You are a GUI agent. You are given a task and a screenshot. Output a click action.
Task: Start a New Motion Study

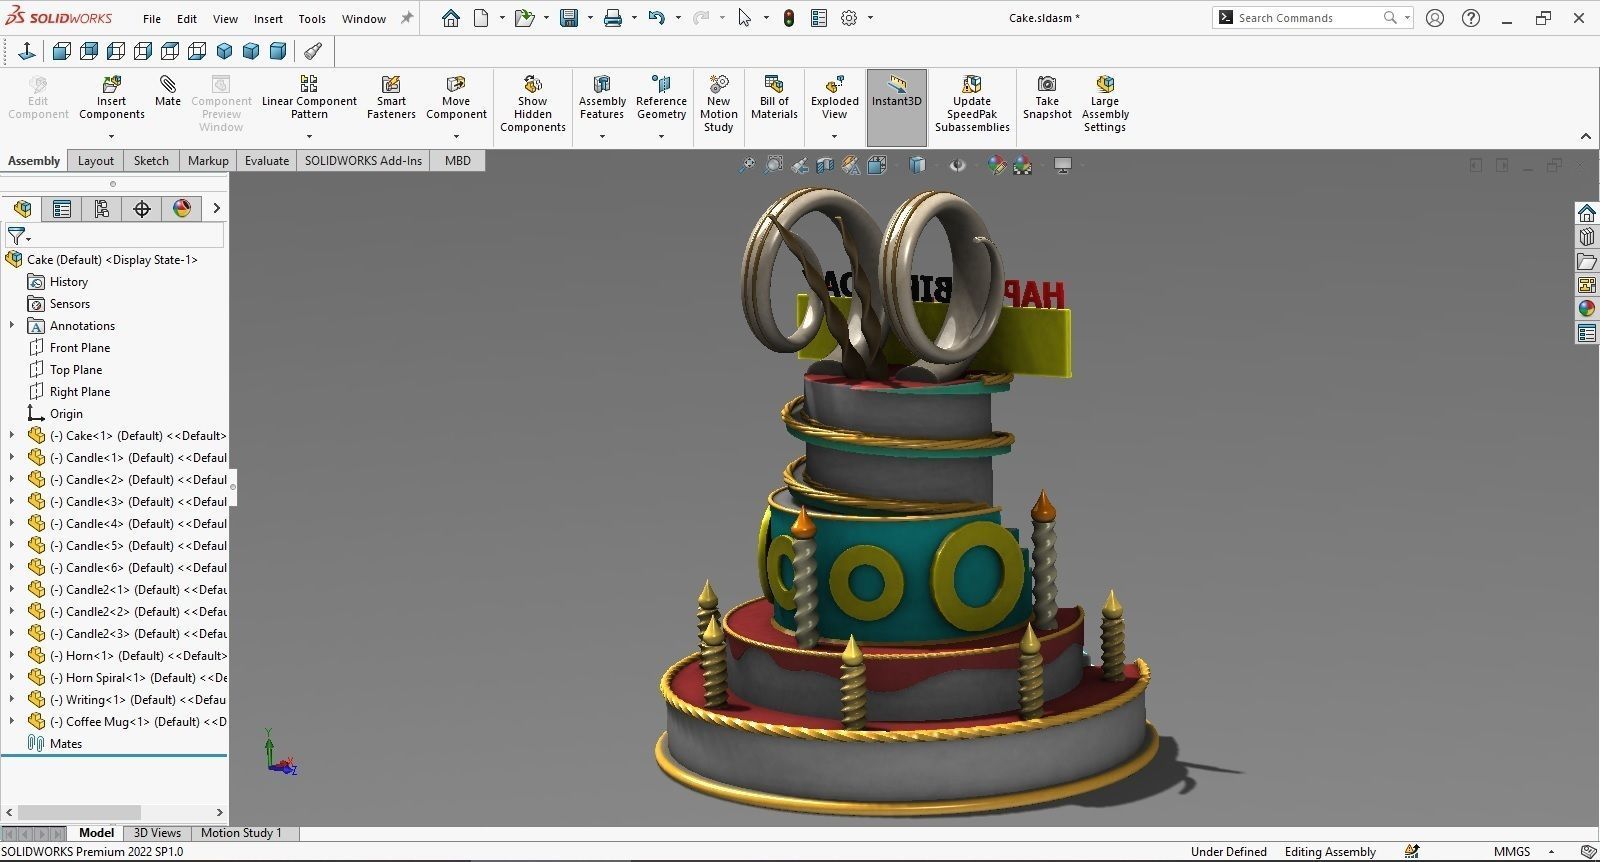[718, 103]
